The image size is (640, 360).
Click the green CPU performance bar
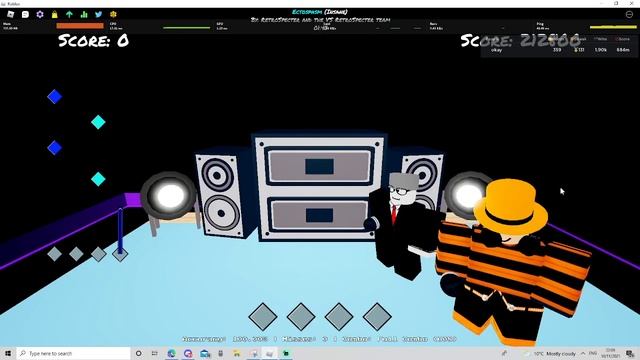tap(187, 28)
